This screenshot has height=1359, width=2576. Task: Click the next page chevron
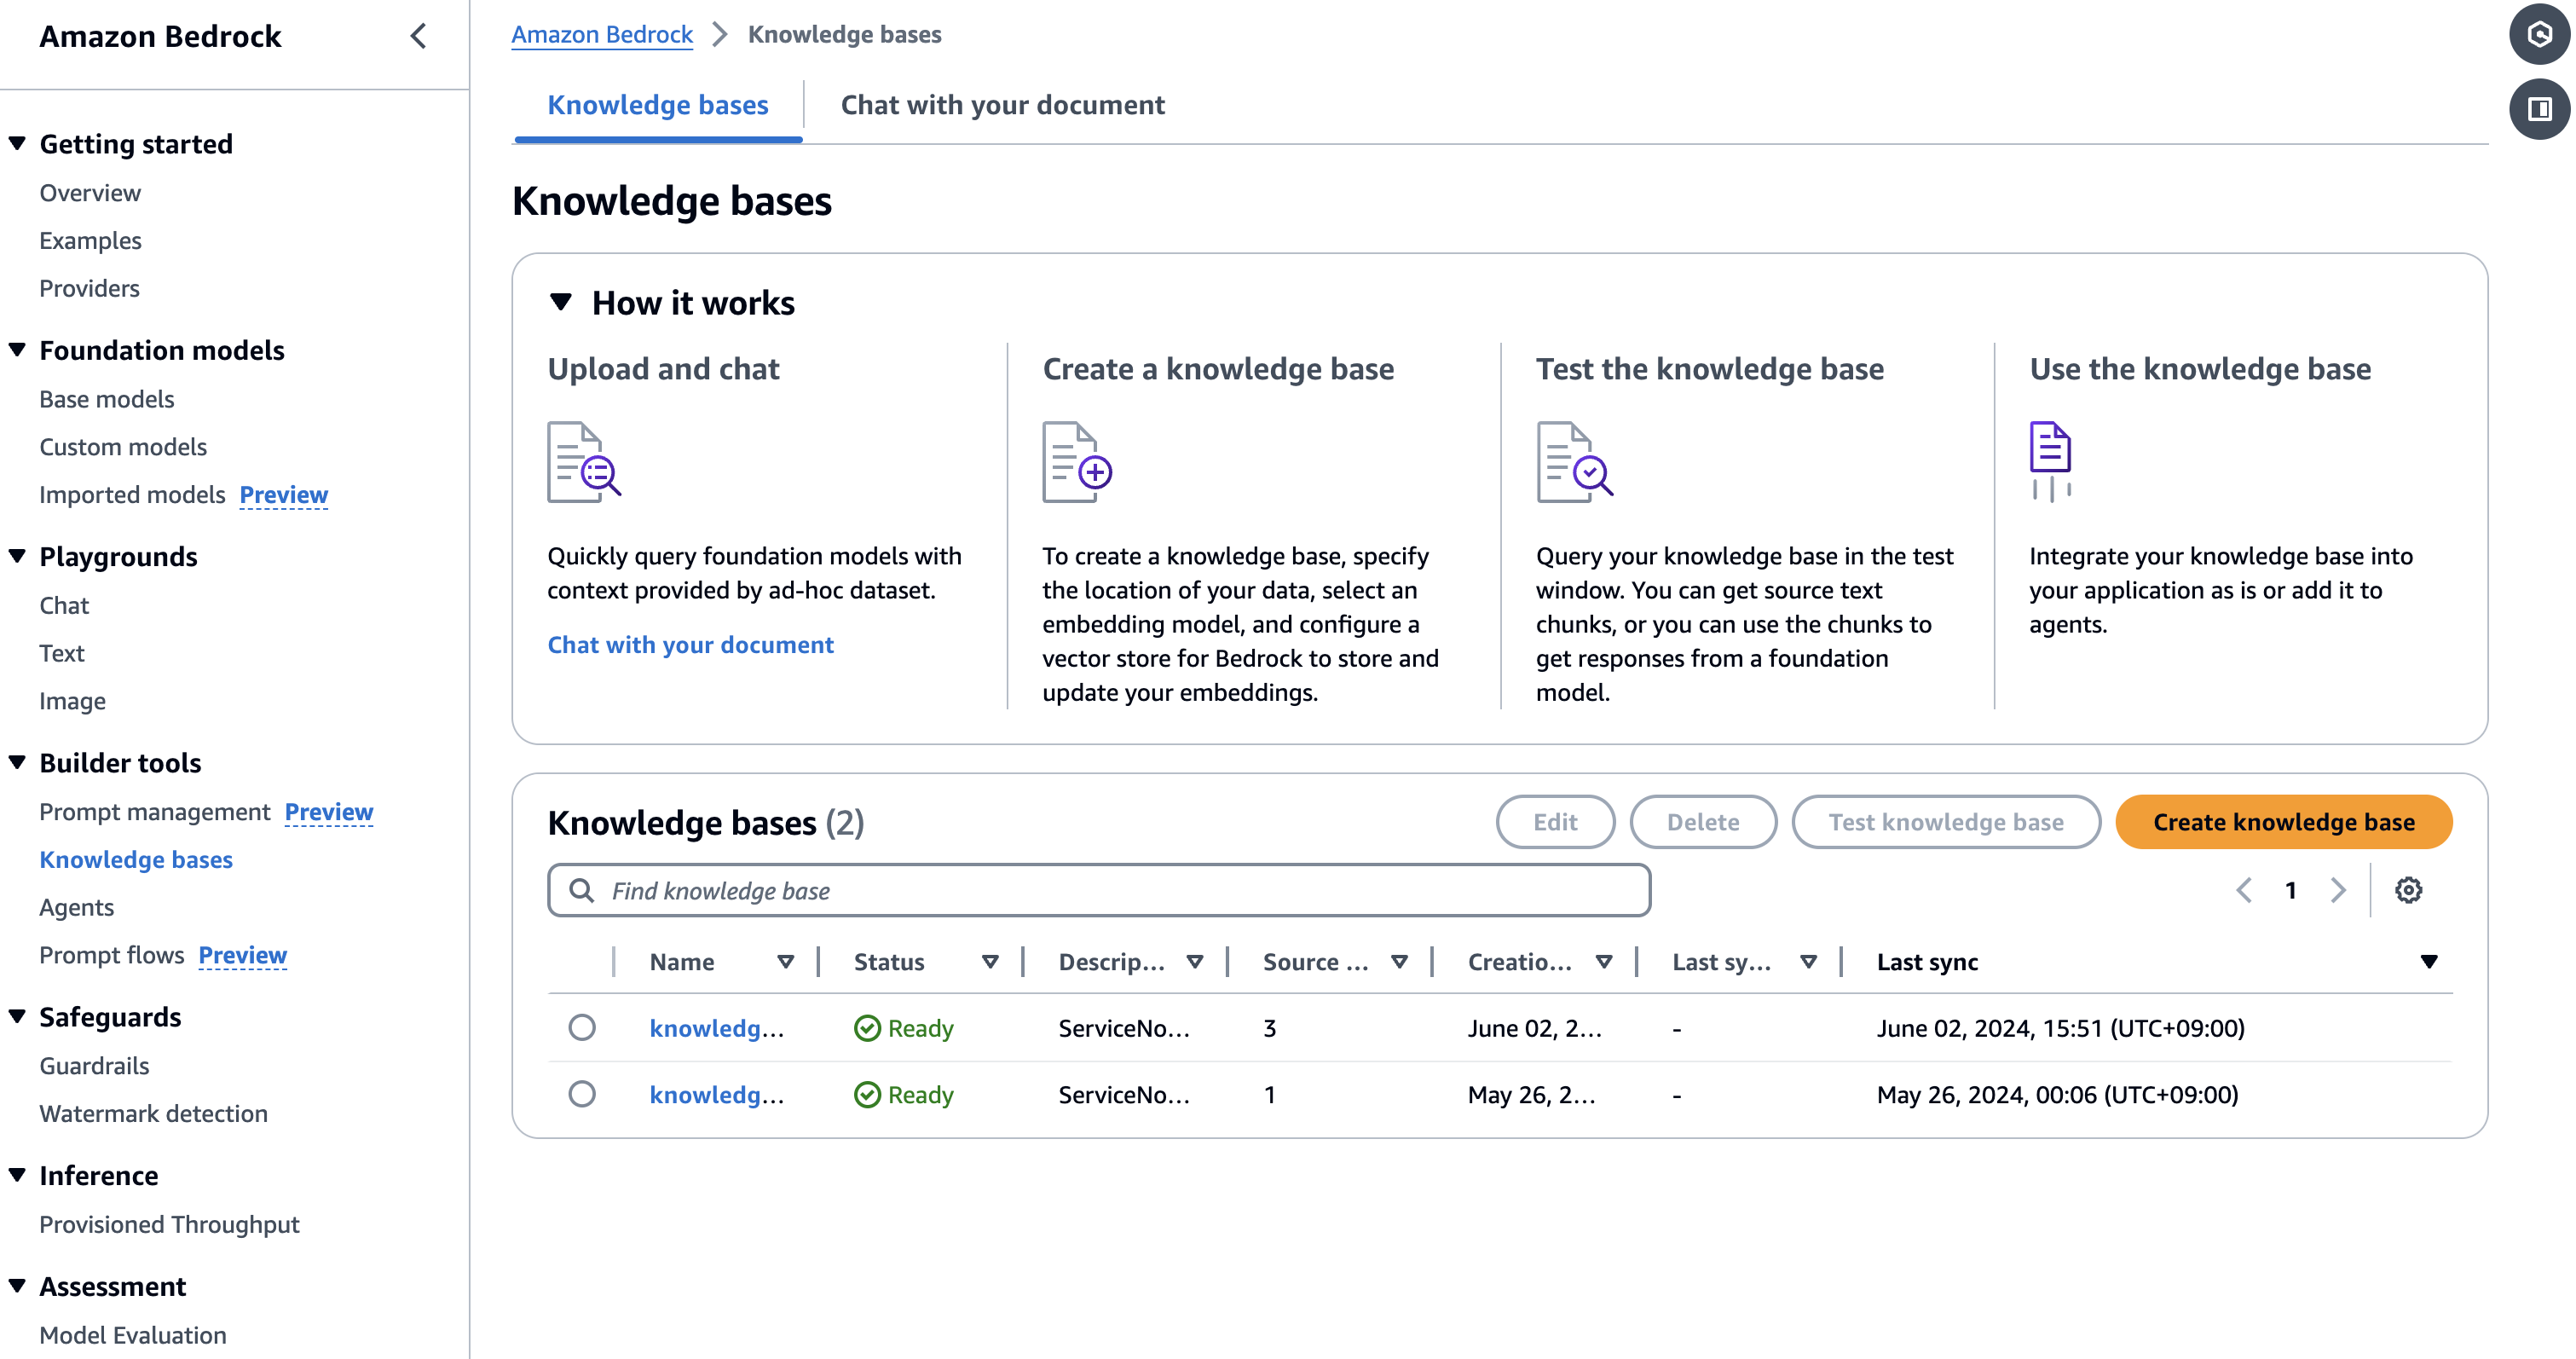point(2337,890)
